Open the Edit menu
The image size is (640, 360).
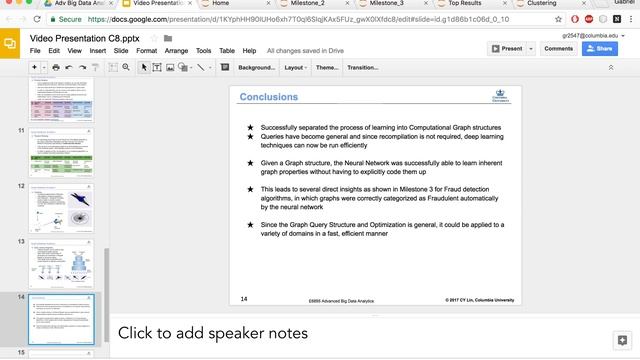(54, 51)
